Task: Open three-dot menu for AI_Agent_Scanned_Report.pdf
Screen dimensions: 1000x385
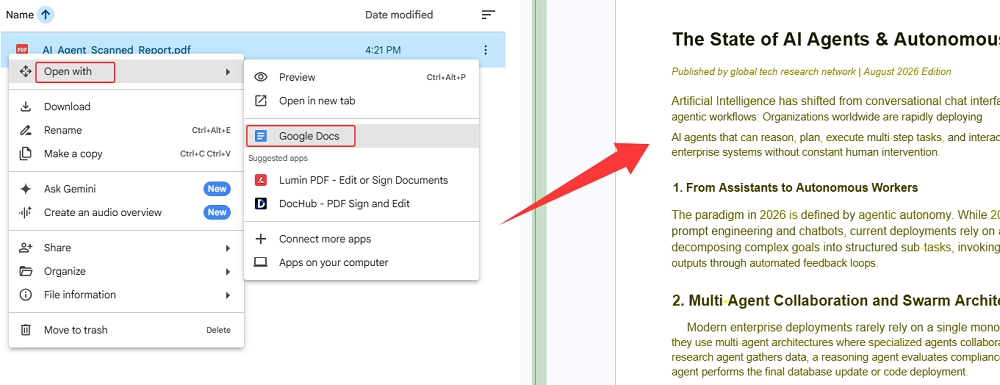Action: coord(486,50)
